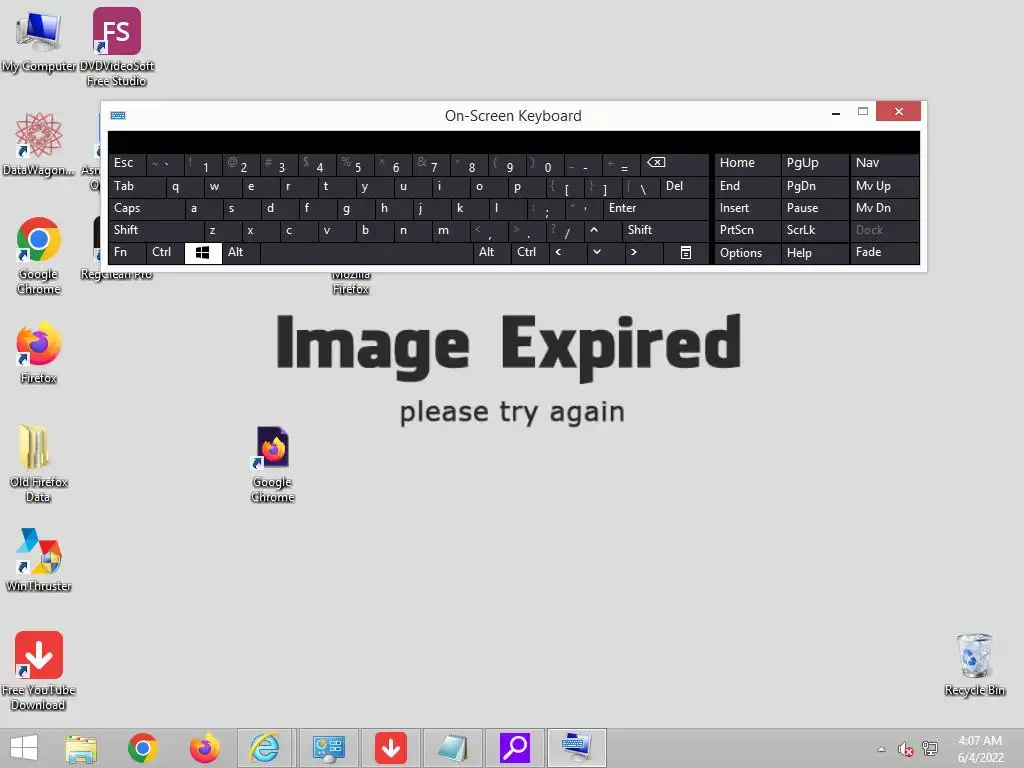The image size is (1024, 768).
Task: Toggle the right Shift key
Action: tap(665, 230)
